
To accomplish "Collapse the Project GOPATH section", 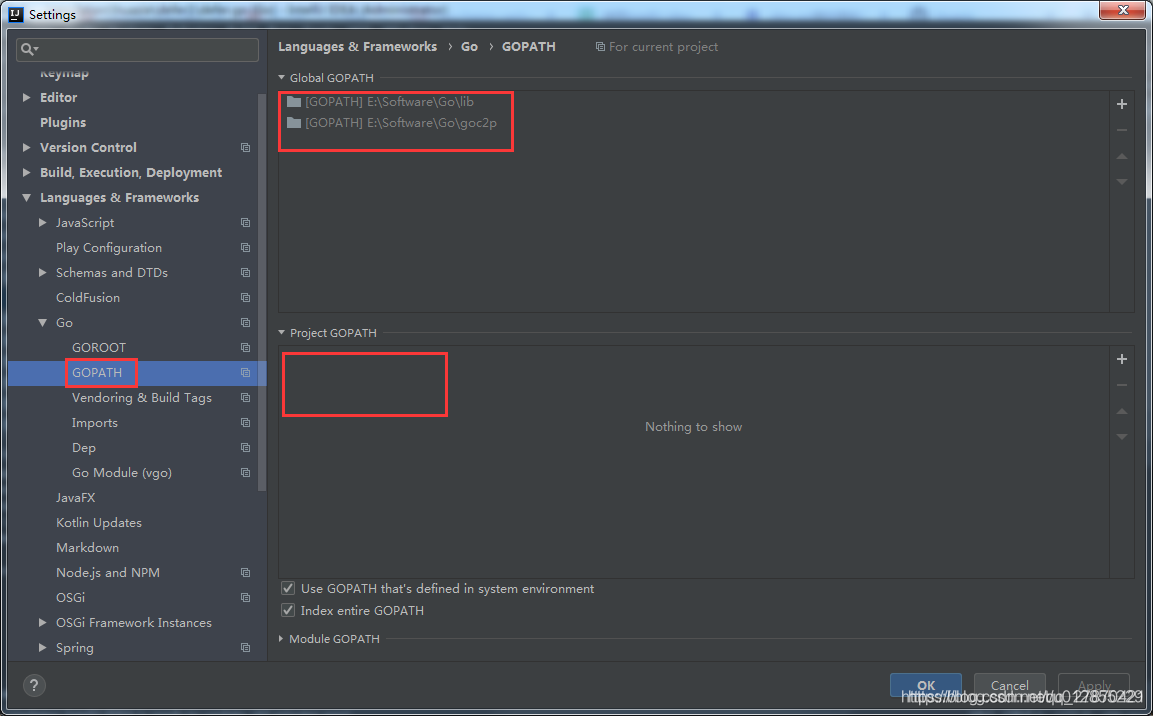I will (x=282, y=332).
